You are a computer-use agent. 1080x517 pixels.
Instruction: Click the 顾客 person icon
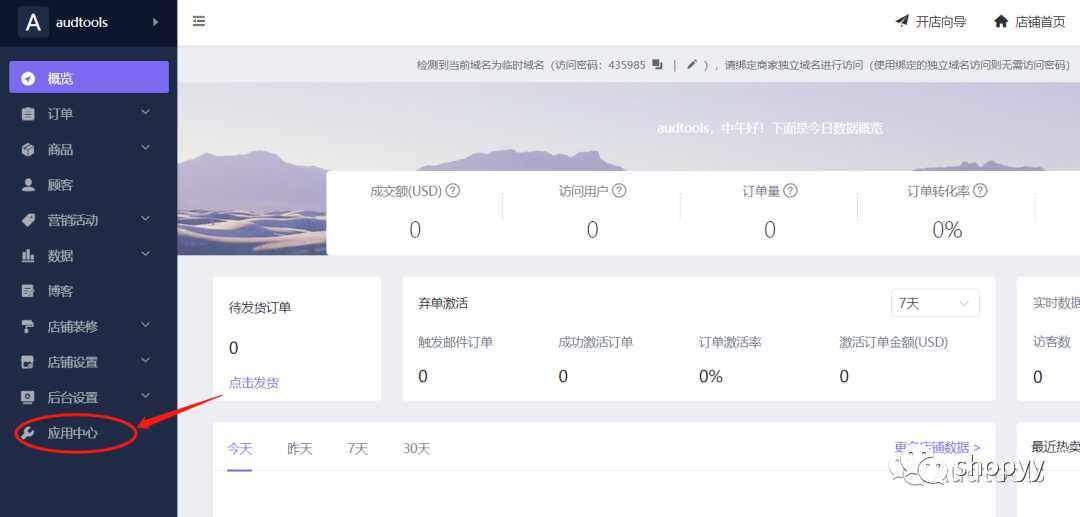(x=28, y=184)
